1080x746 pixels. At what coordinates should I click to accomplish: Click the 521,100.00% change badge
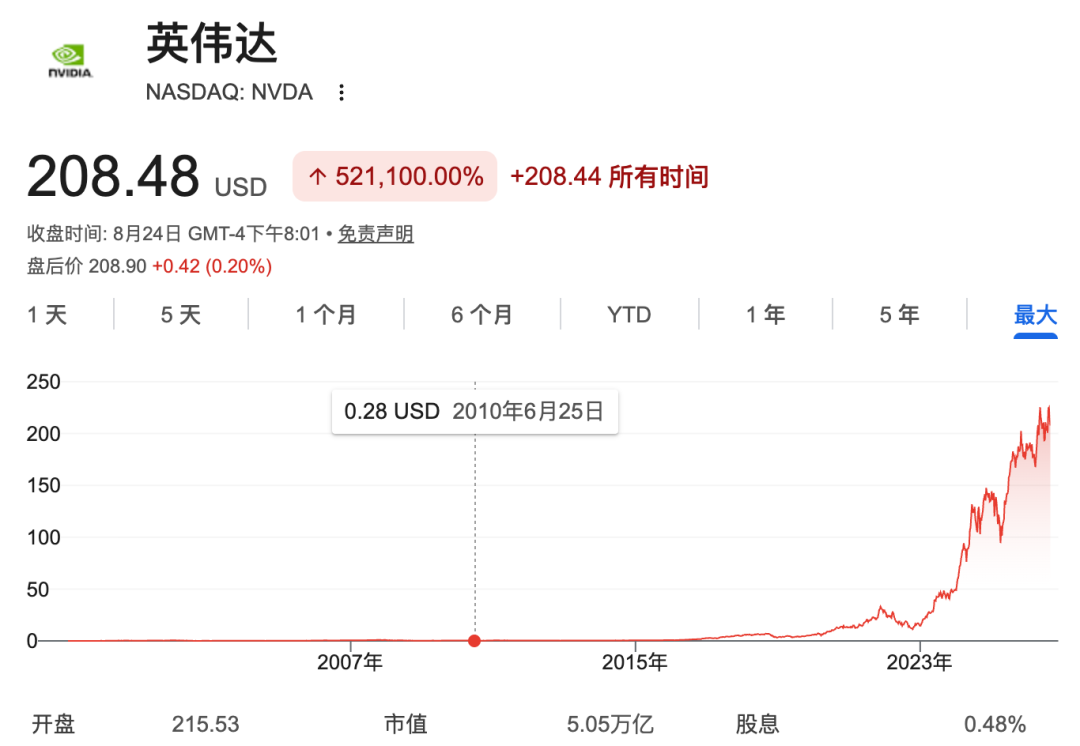(395, 176)
